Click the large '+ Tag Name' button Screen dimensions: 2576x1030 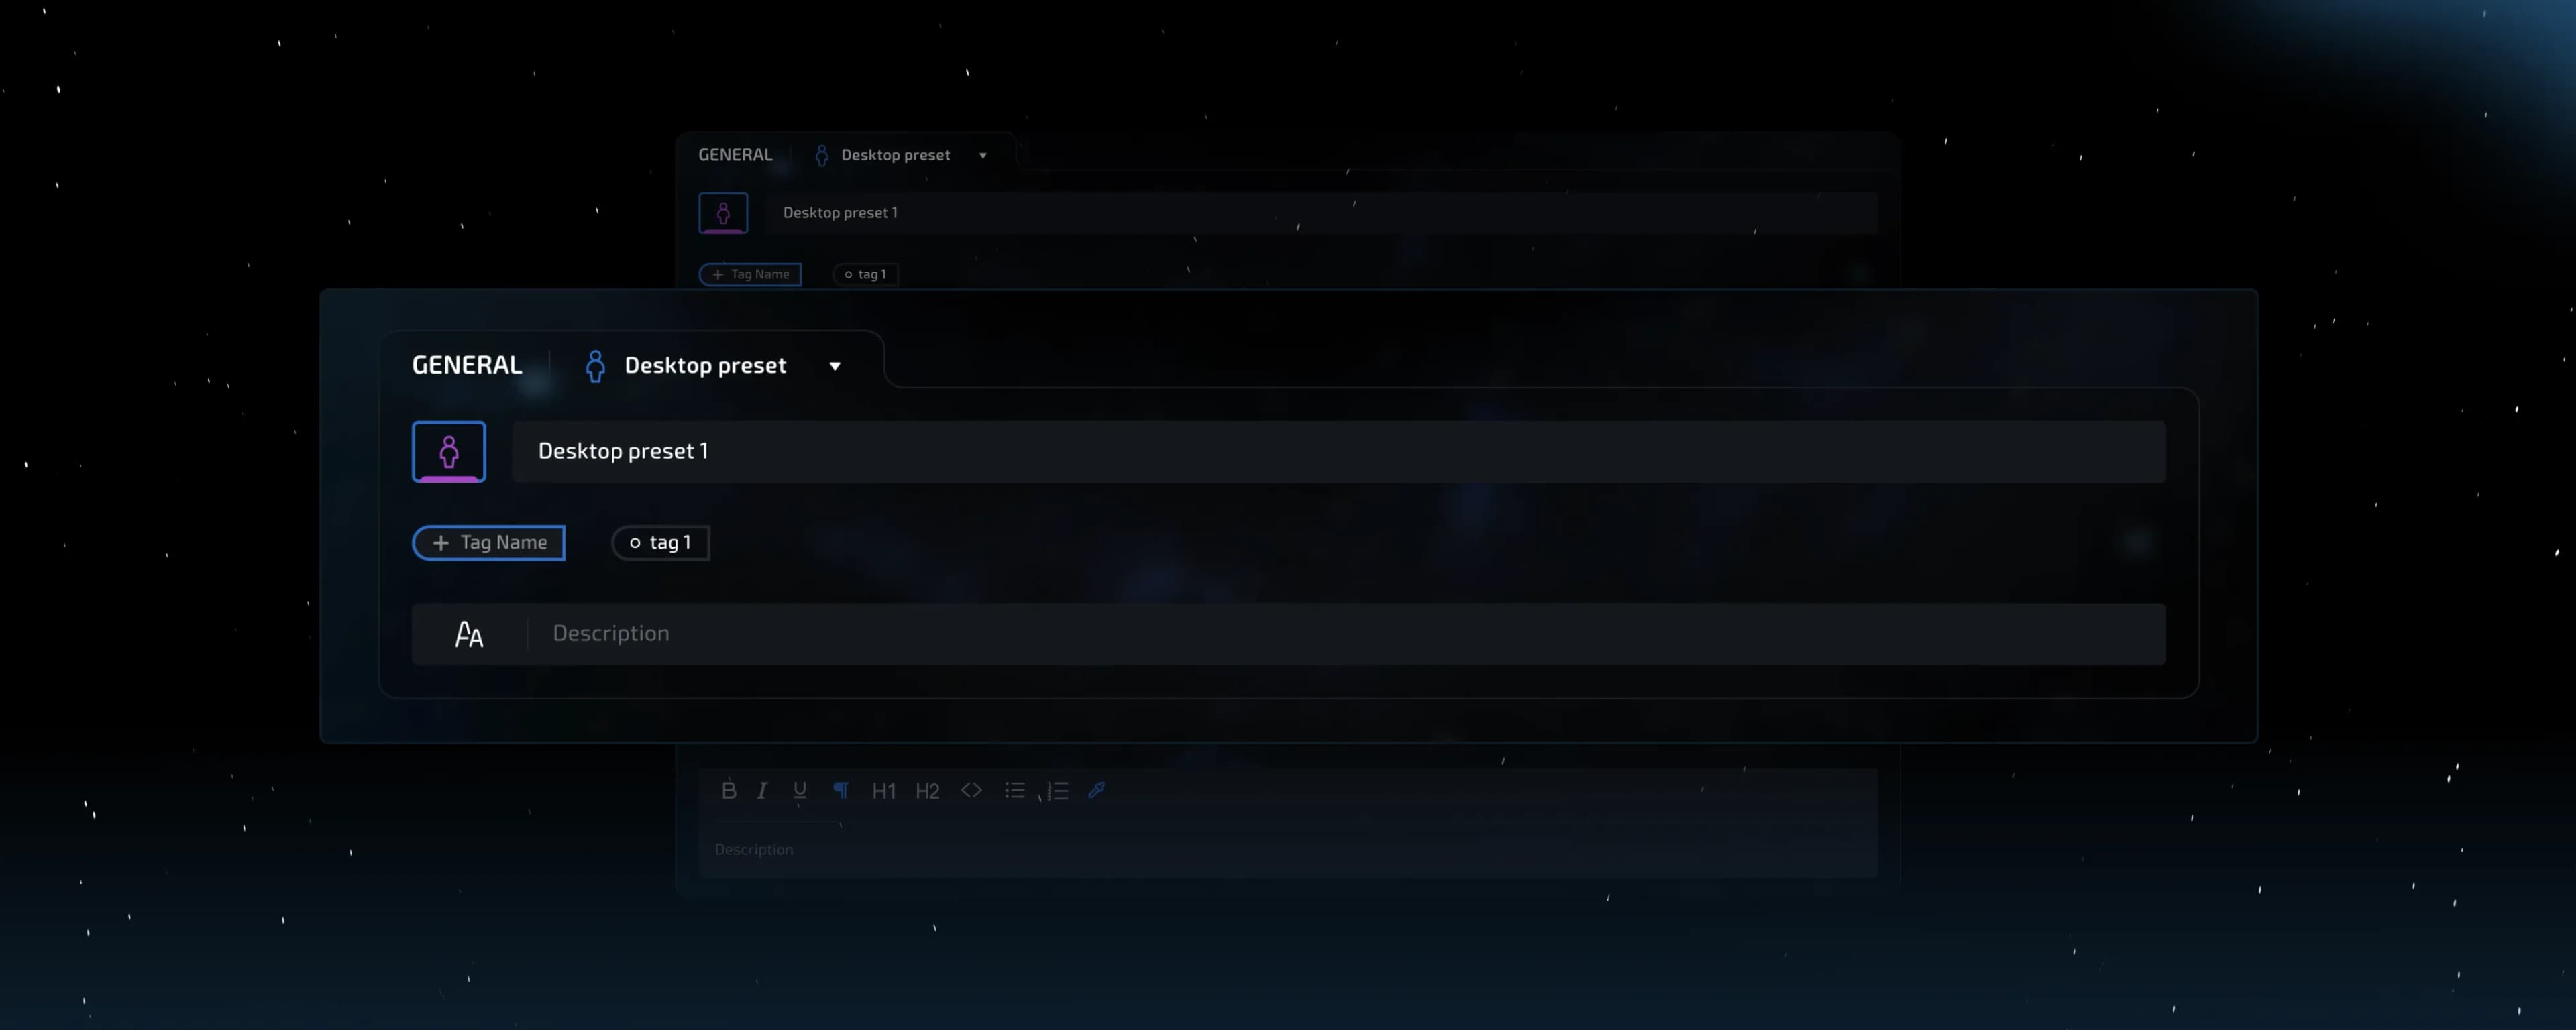pyautogui.click(x=489, y=543)
